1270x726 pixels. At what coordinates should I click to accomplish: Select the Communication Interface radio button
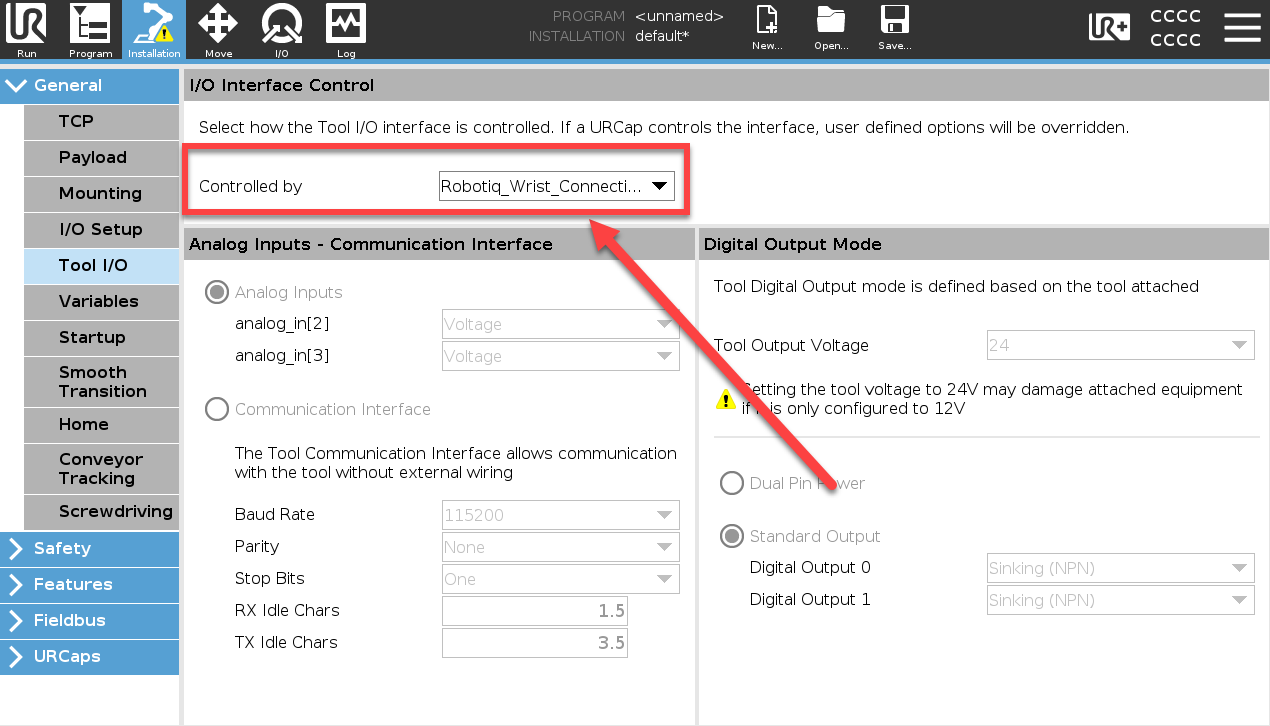coord(216,409)
